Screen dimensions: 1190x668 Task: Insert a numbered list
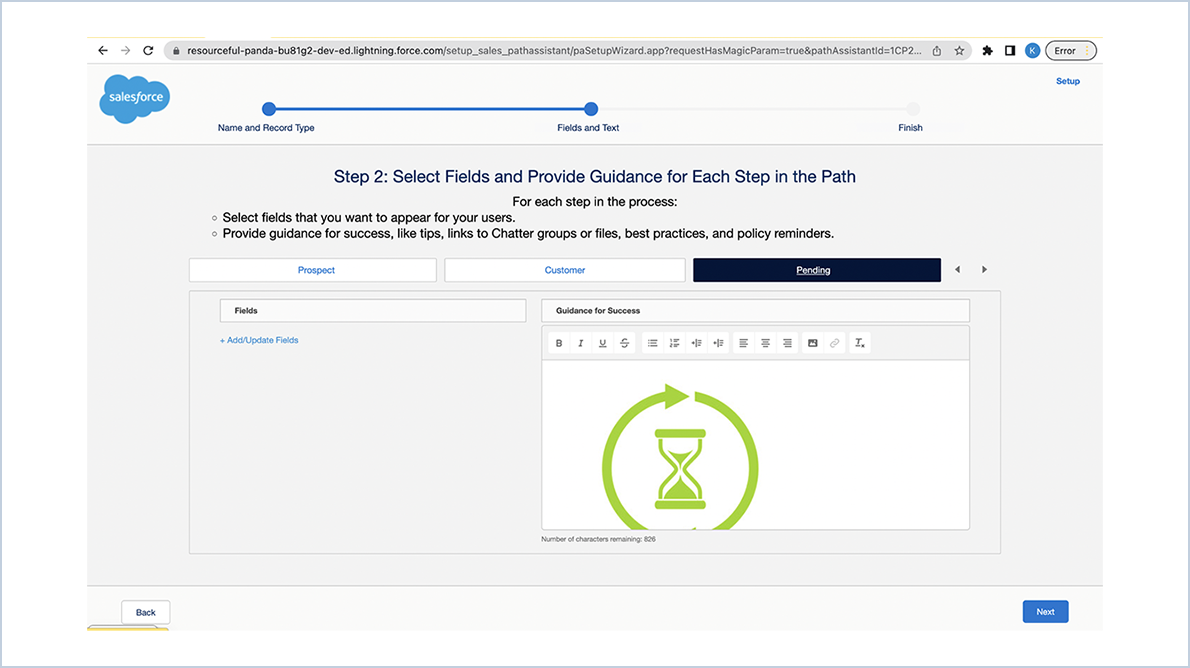click(674, 342)
